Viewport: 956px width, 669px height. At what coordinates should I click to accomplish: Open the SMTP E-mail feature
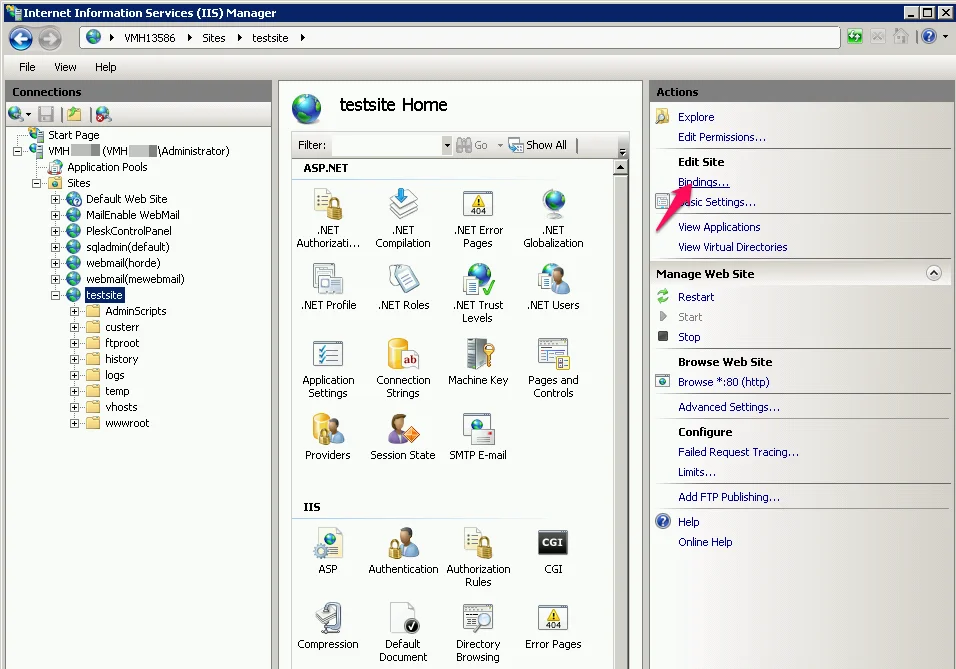point(478,437)
